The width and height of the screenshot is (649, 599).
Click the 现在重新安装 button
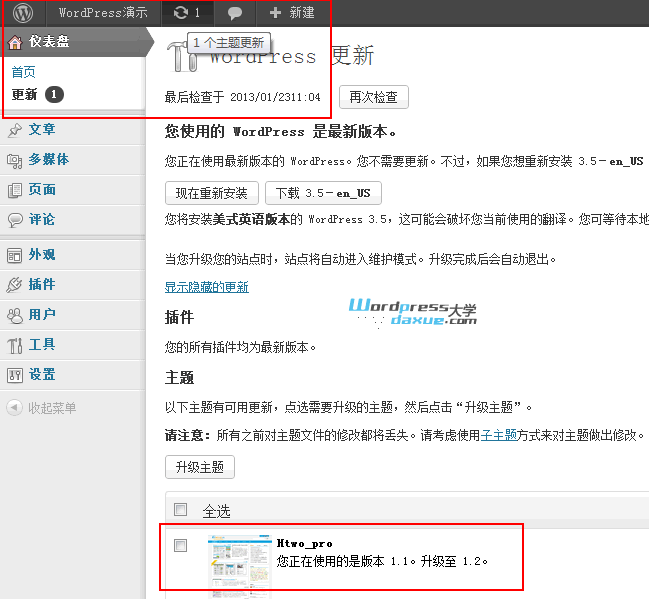(x=212, y=193)
